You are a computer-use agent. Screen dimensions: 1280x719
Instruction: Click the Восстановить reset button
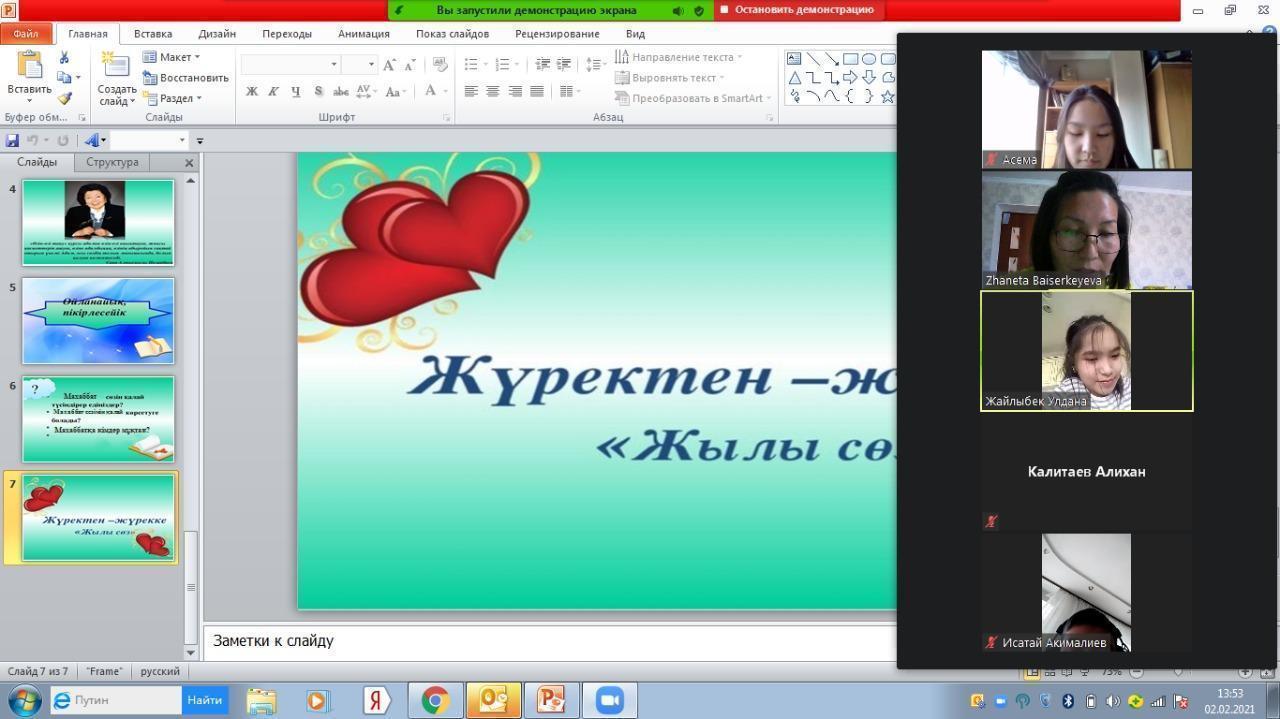coord(186,78)
